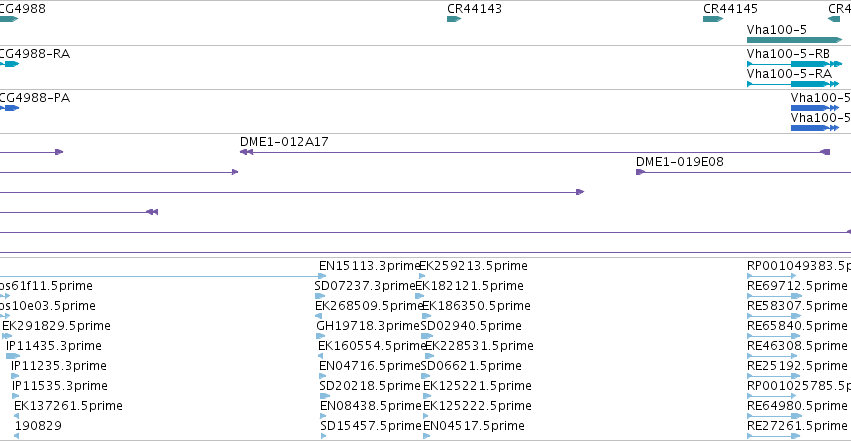Open the CG4988-RA transcript label
This screenshot has width=851, height=441.
pos(34,54)
